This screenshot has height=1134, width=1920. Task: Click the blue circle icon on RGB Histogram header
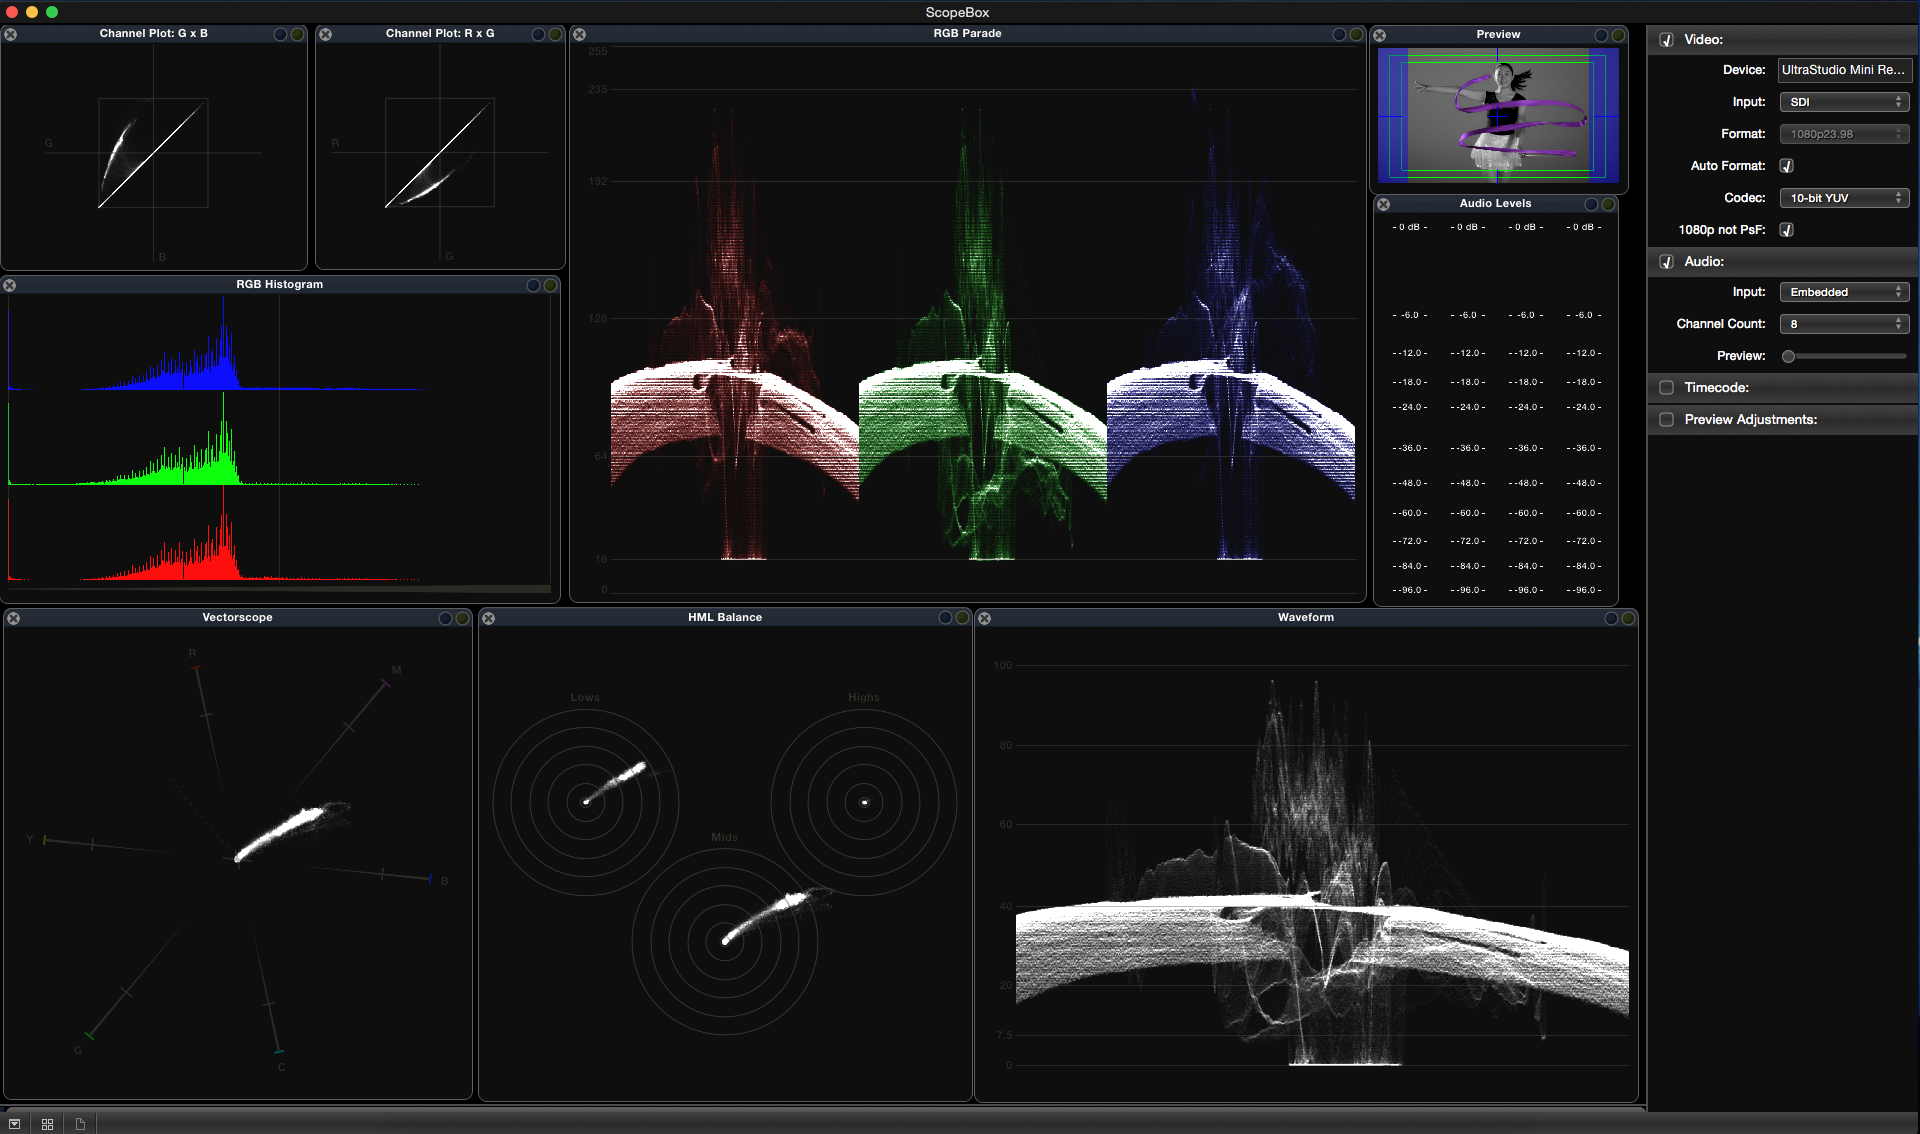coord(532,285)
